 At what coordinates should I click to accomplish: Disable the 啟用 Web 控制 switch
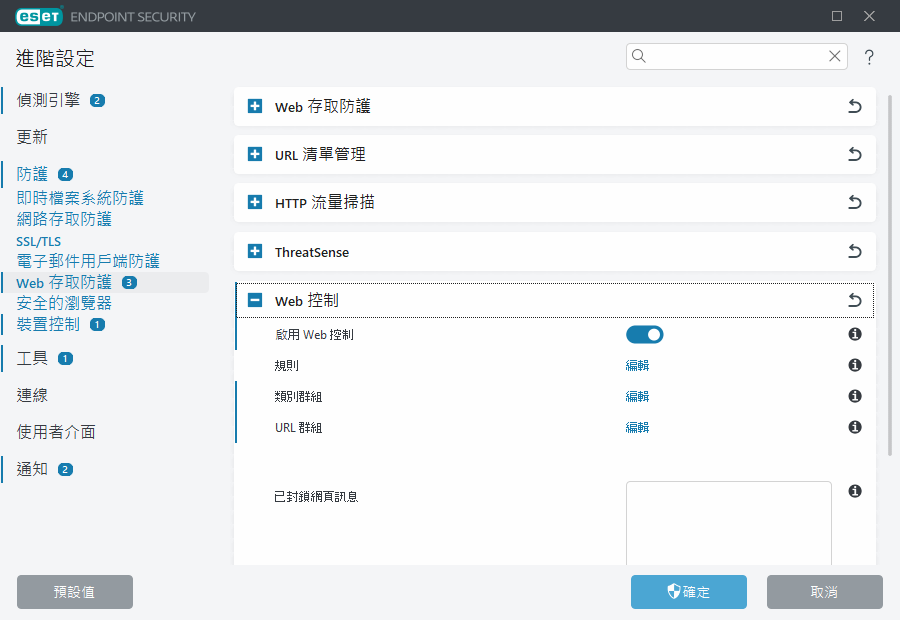pos(644,333)
